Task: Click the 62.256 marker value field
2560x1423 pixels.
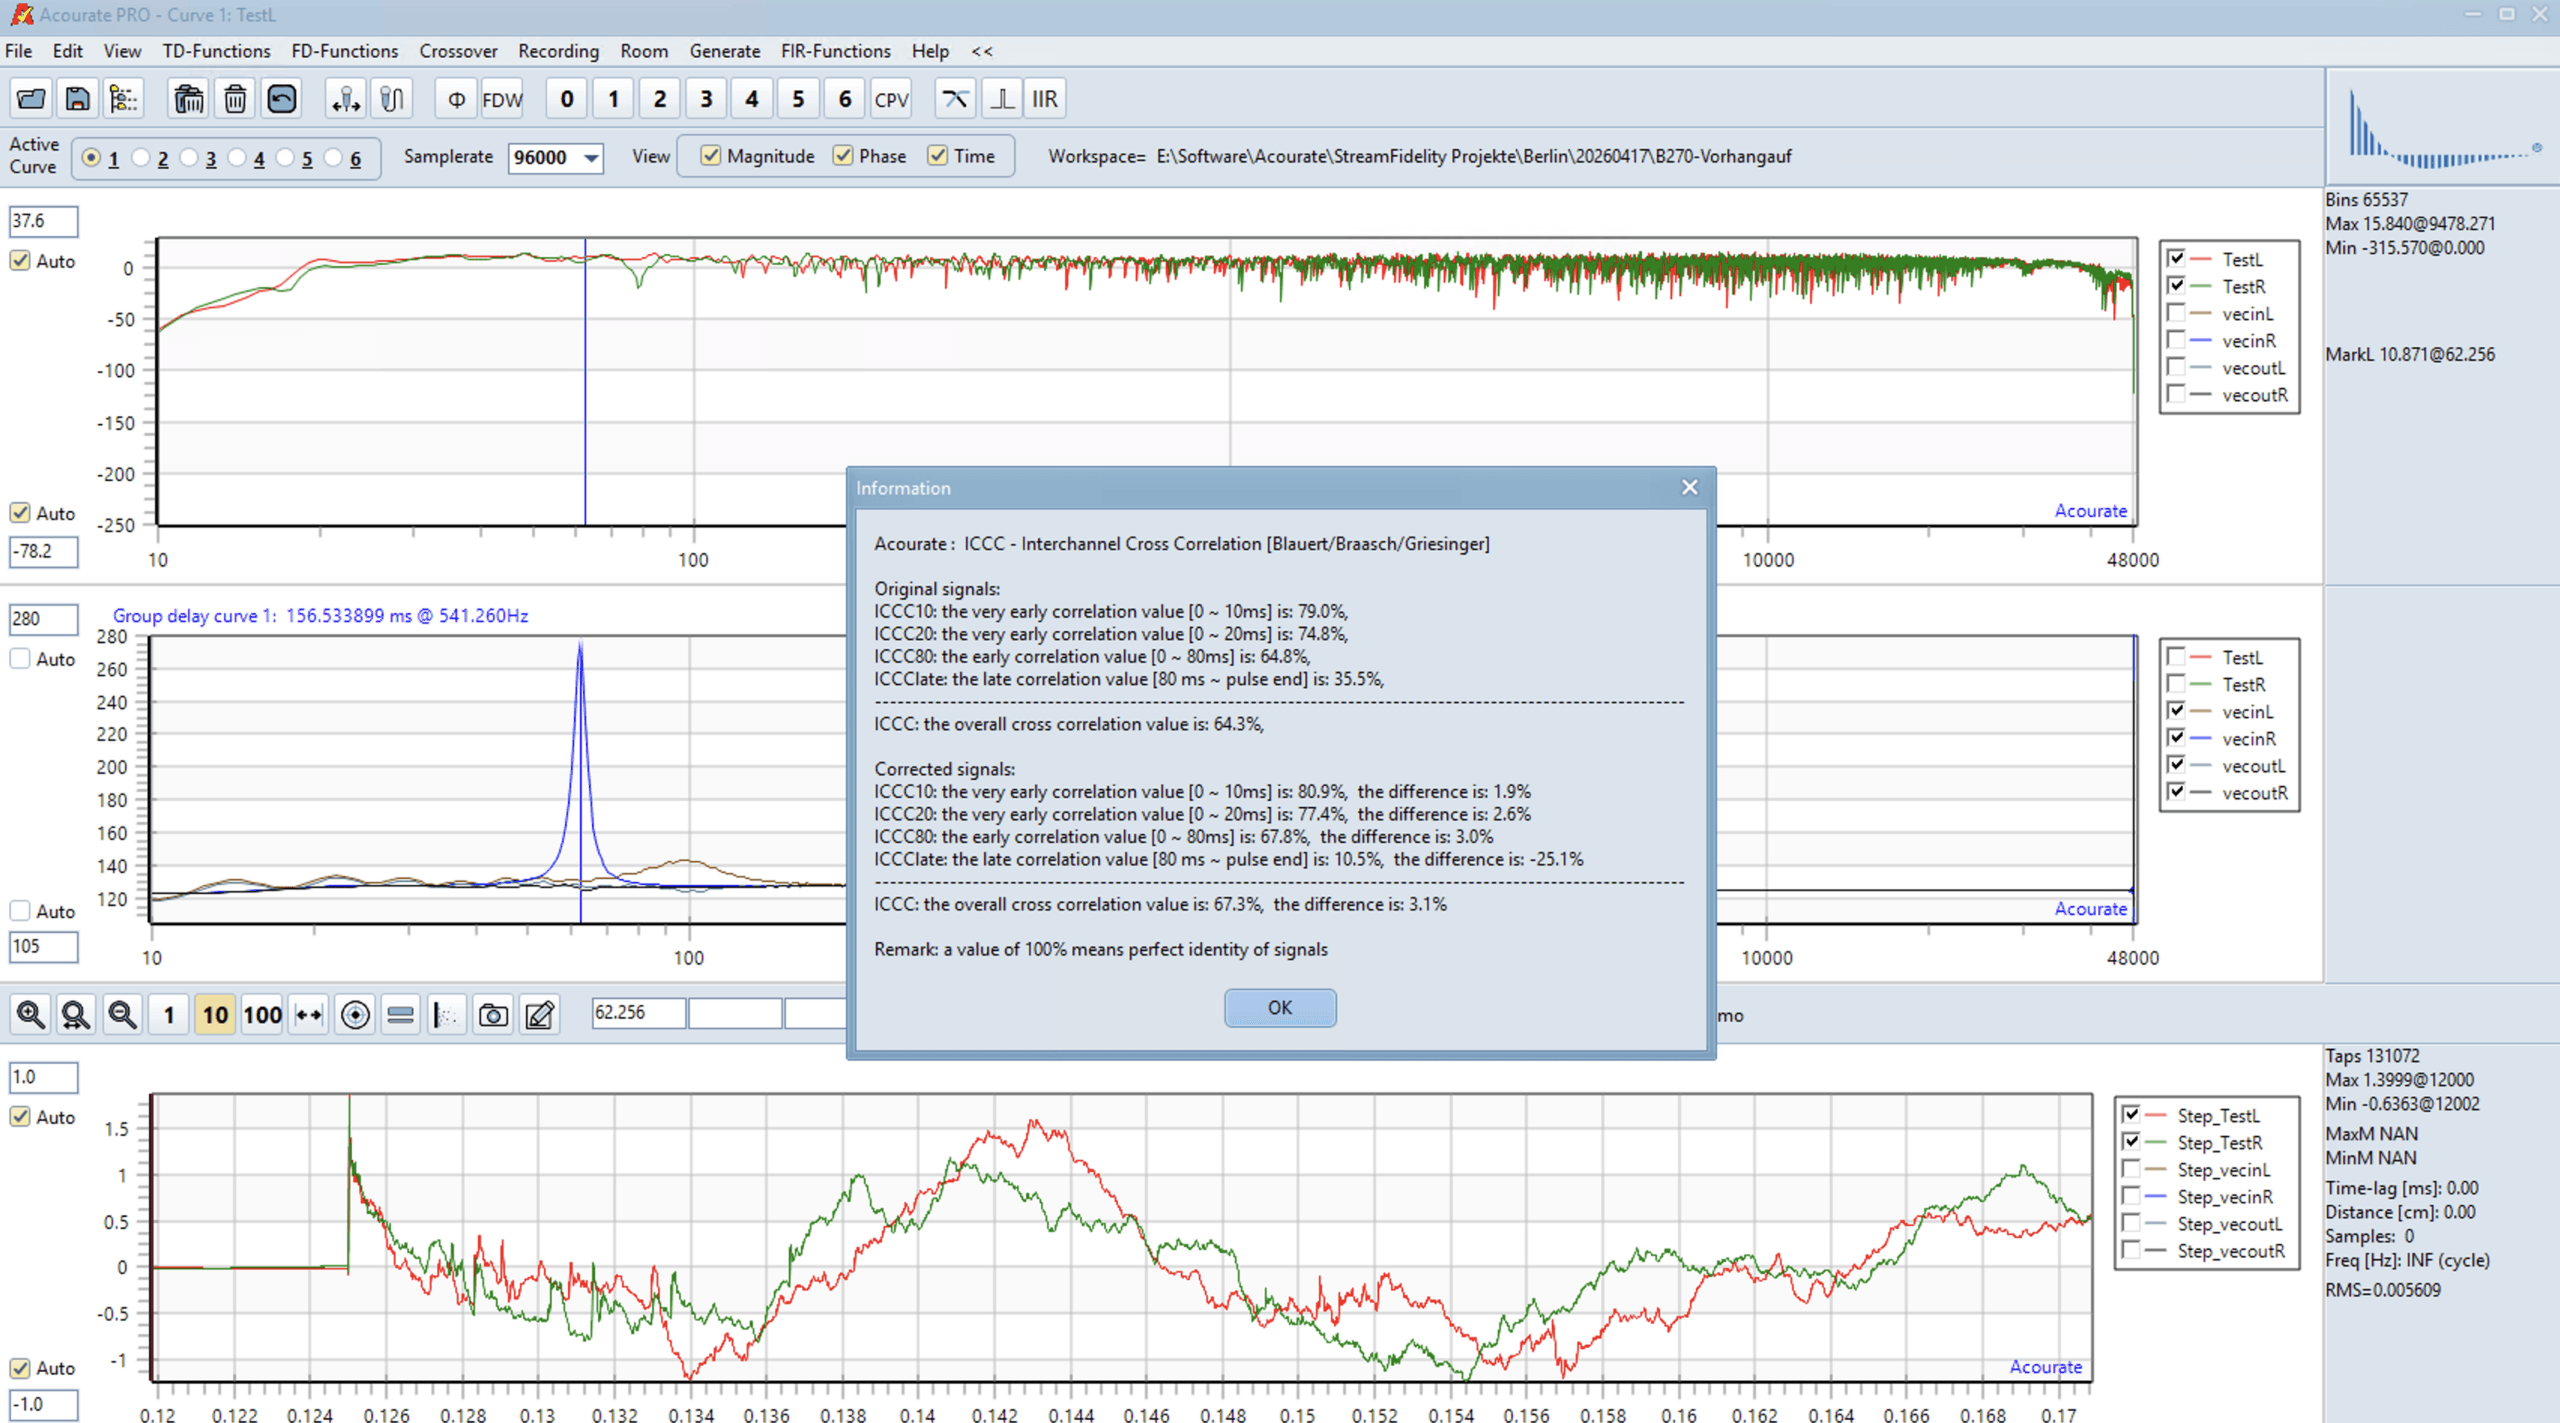Action: (x=638, y=1013)
